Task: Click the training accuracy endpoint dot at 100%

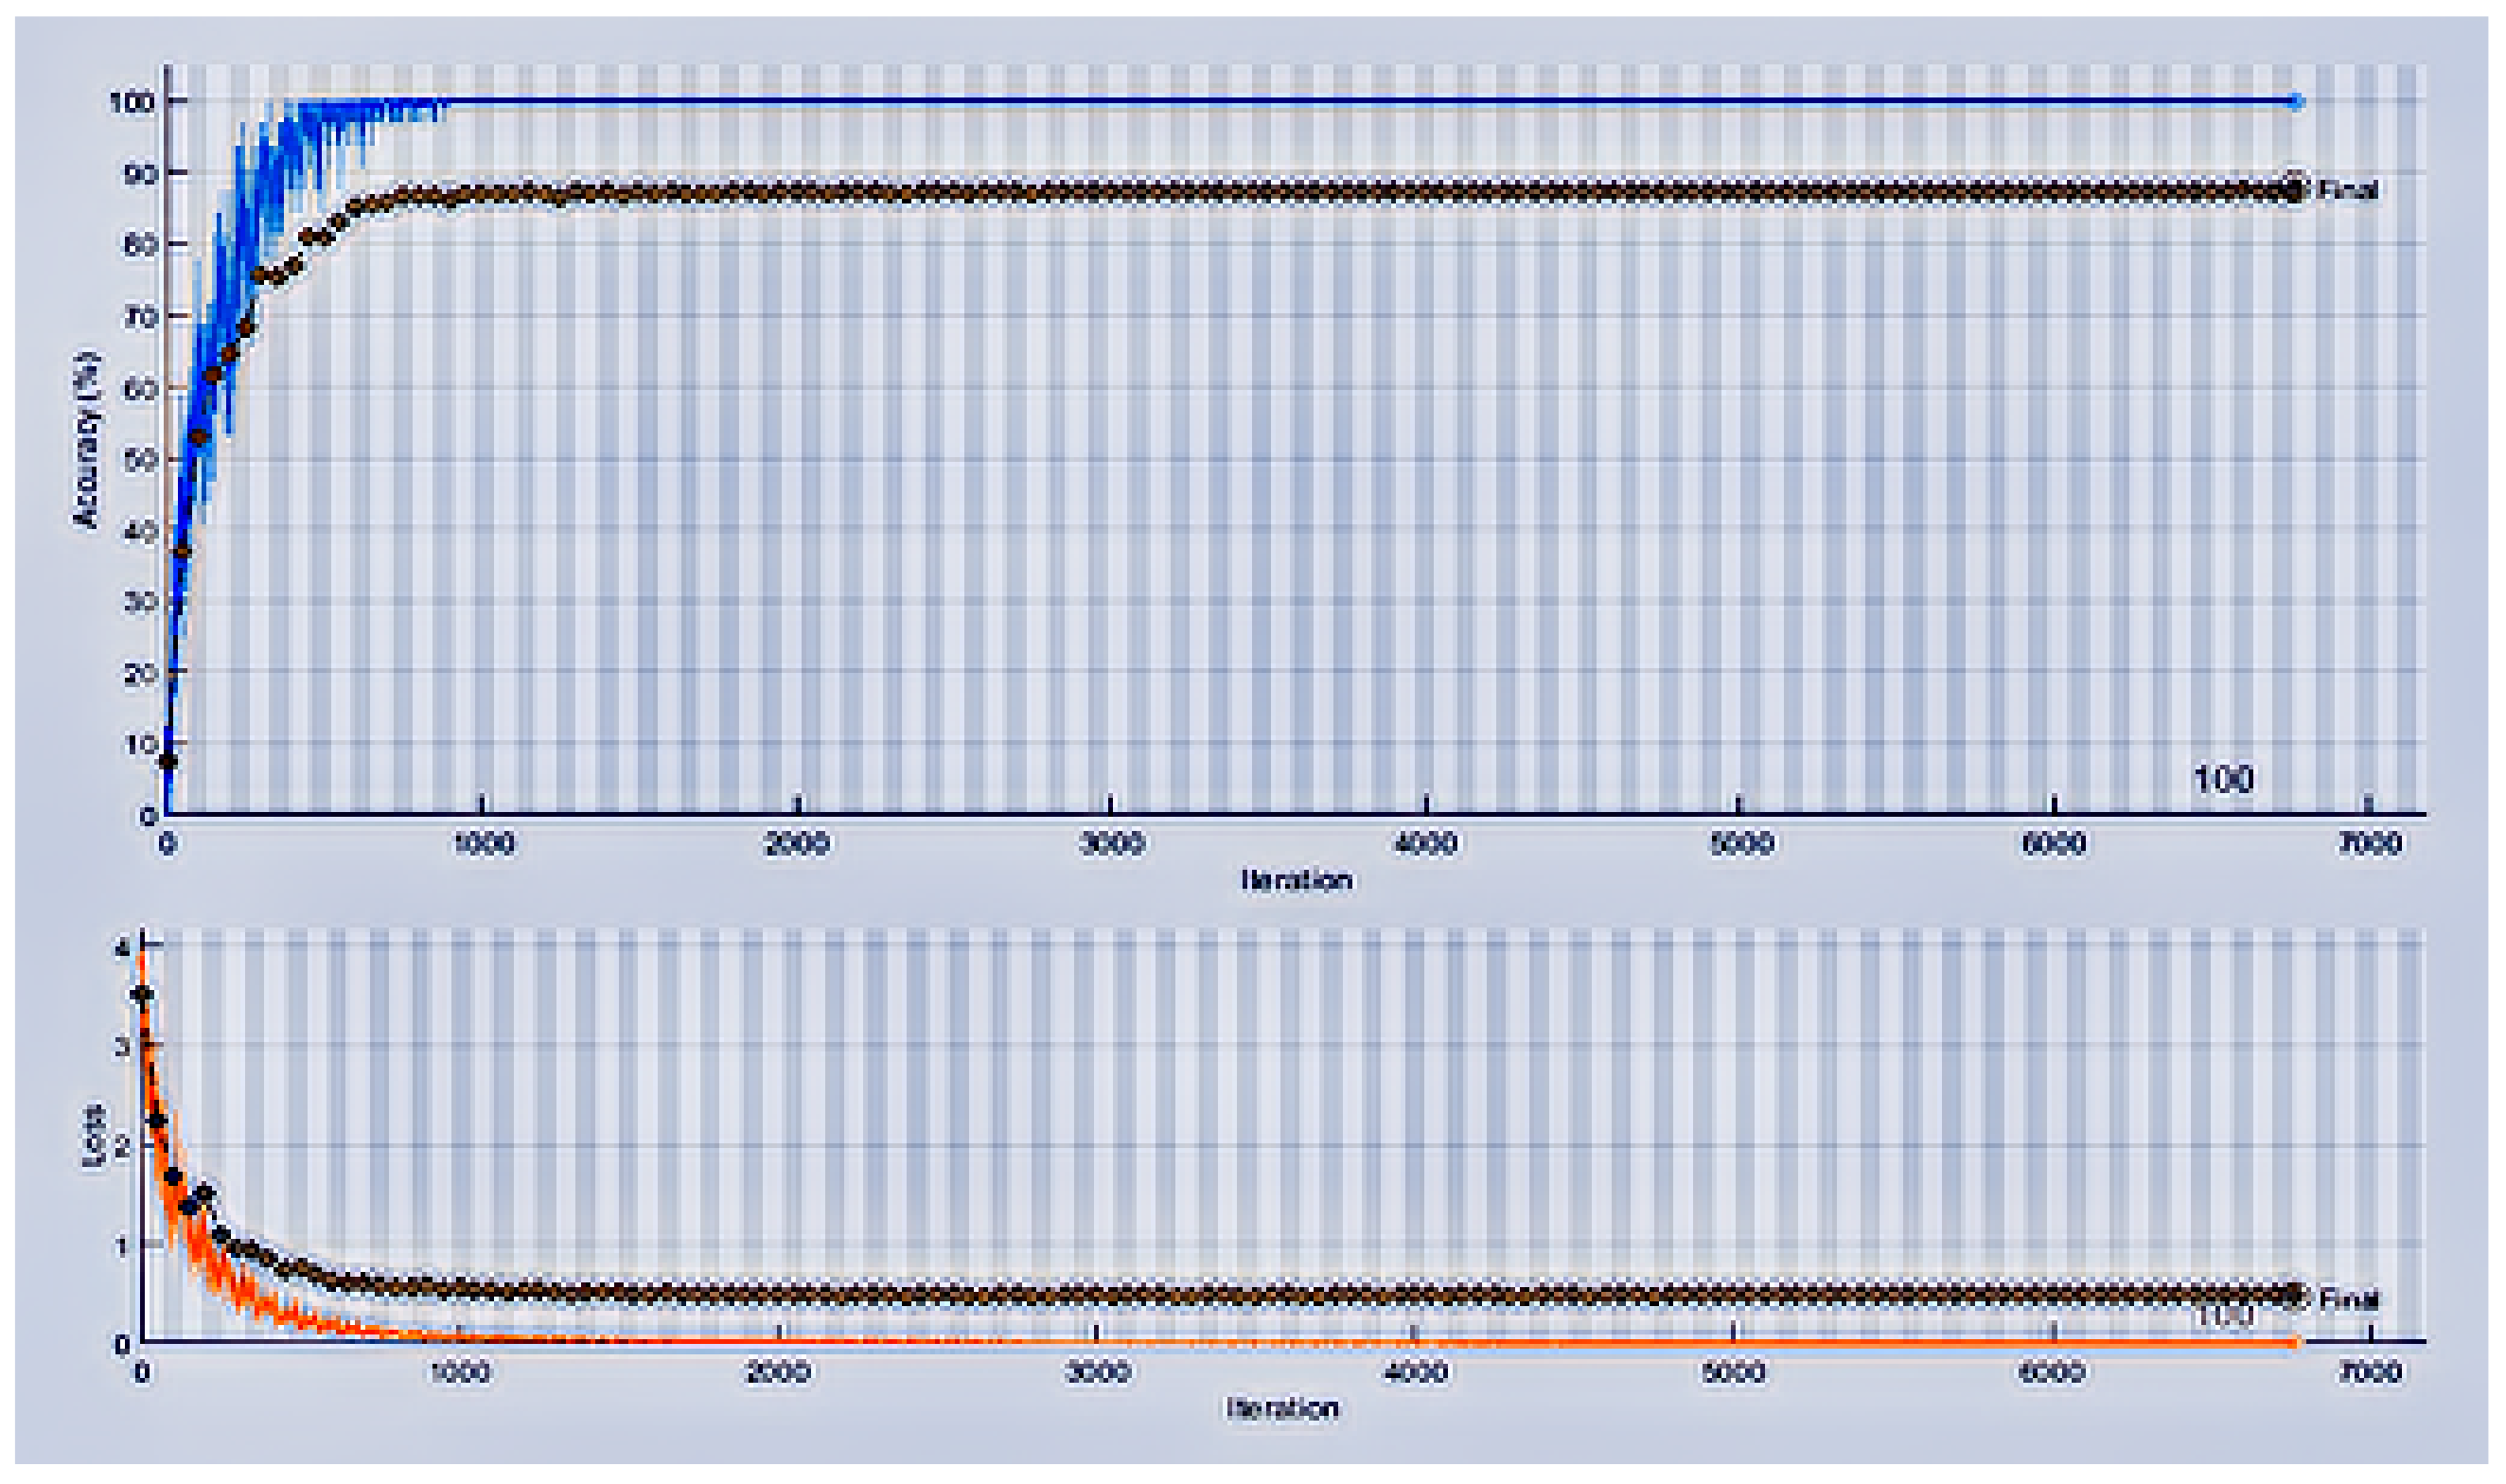Action: pos(2296,101)
